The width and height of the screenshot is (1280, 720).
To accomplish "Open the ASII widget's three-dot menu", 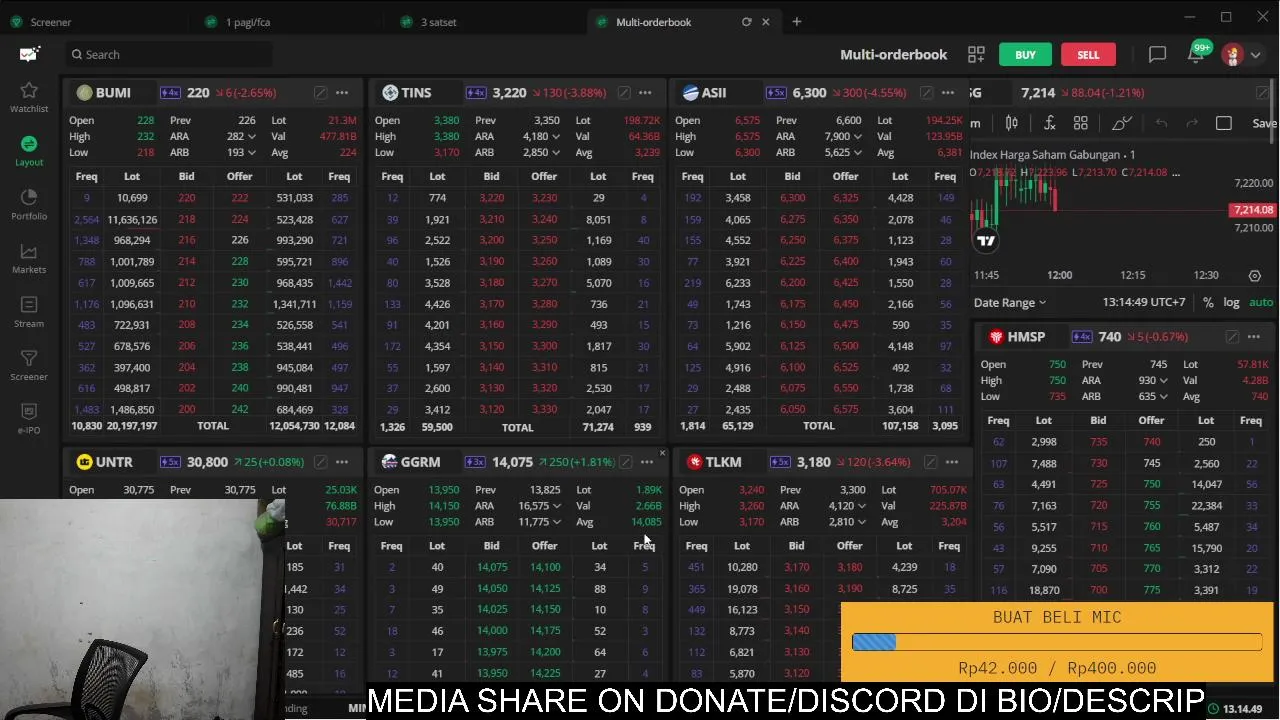I will coord(948,93).
